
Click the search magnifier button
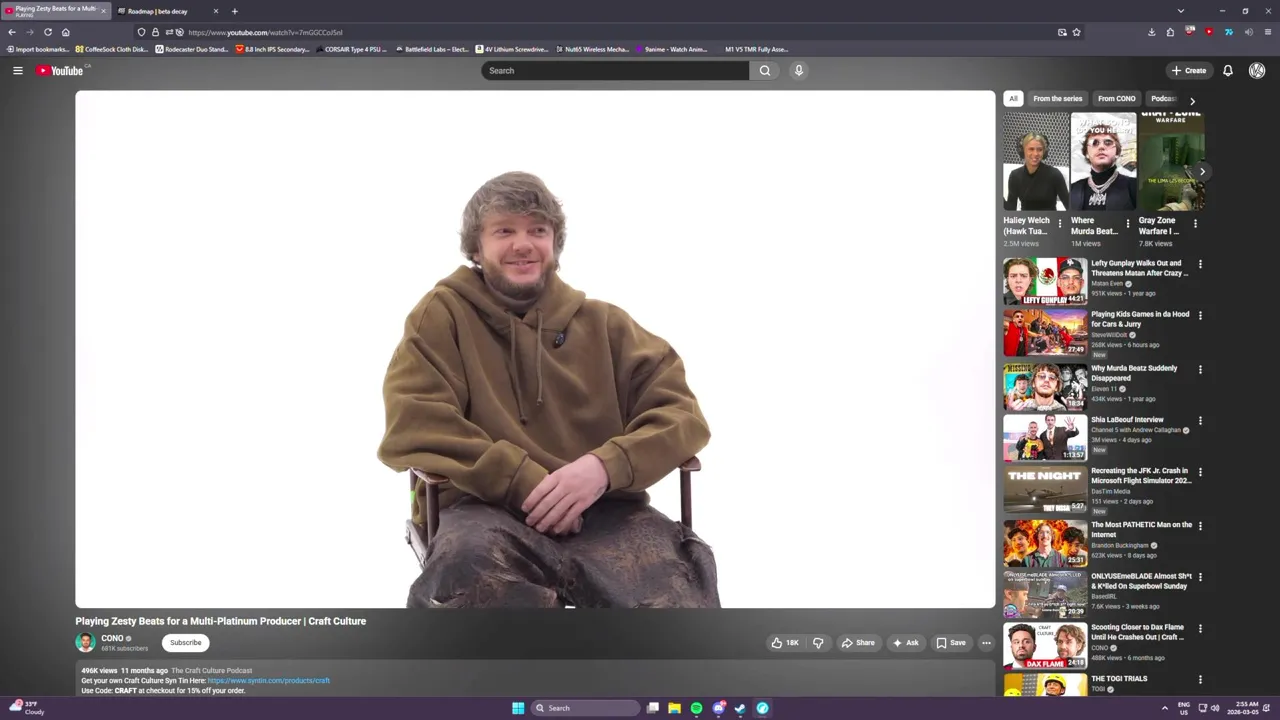(x=765, y=70)
